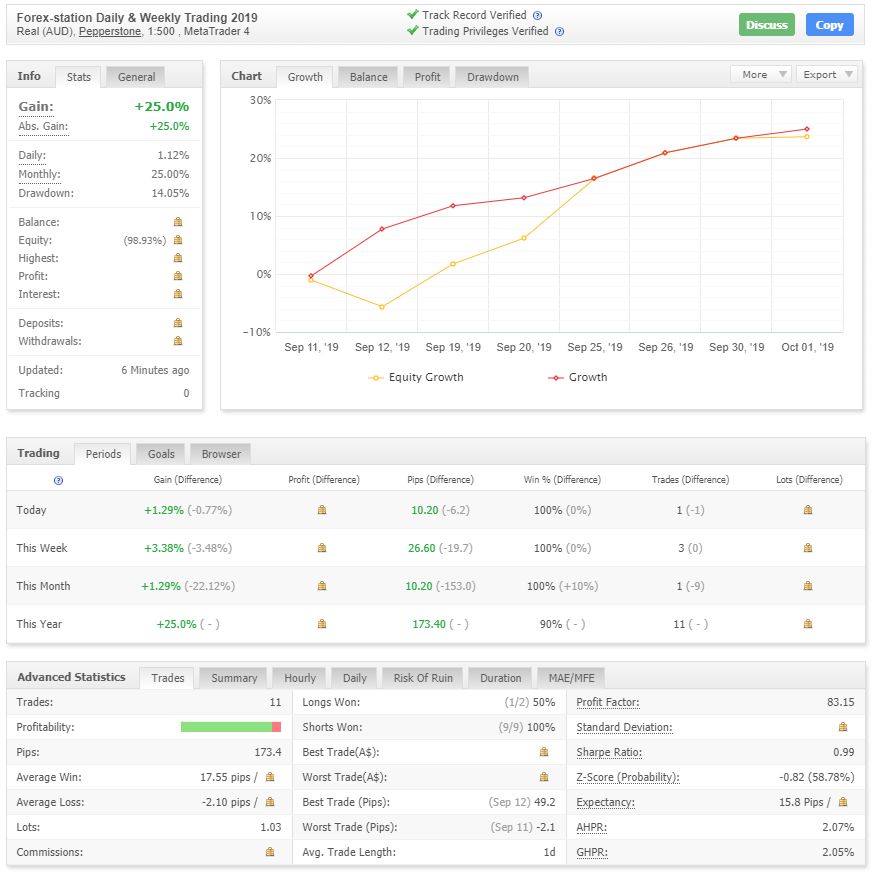The width and height of the screenshot is (872, 874).
Task: Click the Track Record Verified help icon
Action: pyautogui.click(x=537, y=16)
